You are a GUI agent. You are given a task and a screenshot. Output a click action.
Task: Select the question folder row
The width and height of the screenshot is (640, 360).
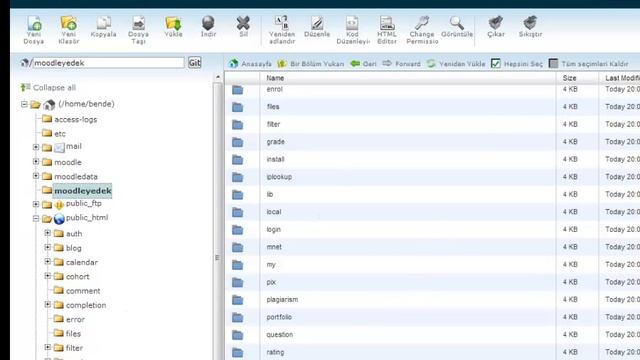pos(432,335)
